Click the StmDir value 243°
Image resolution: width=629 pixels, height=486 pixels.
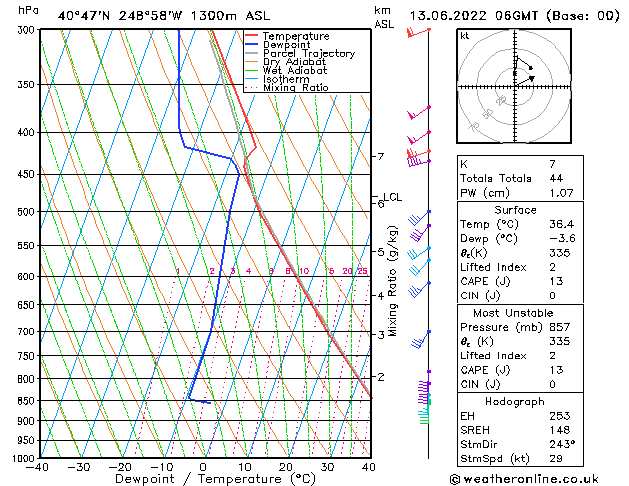point(562,444)
